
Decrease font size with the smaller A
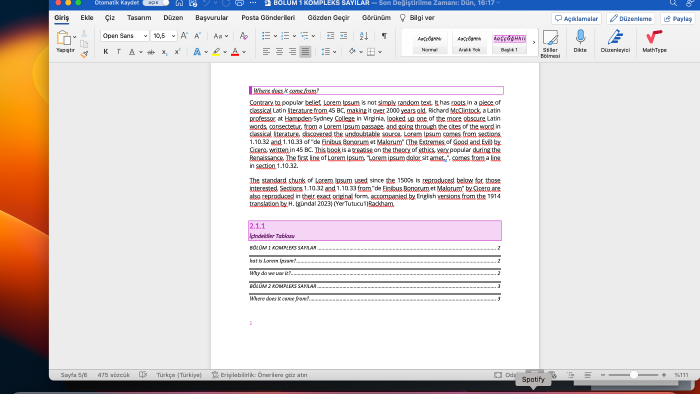[x=197, y=36]
